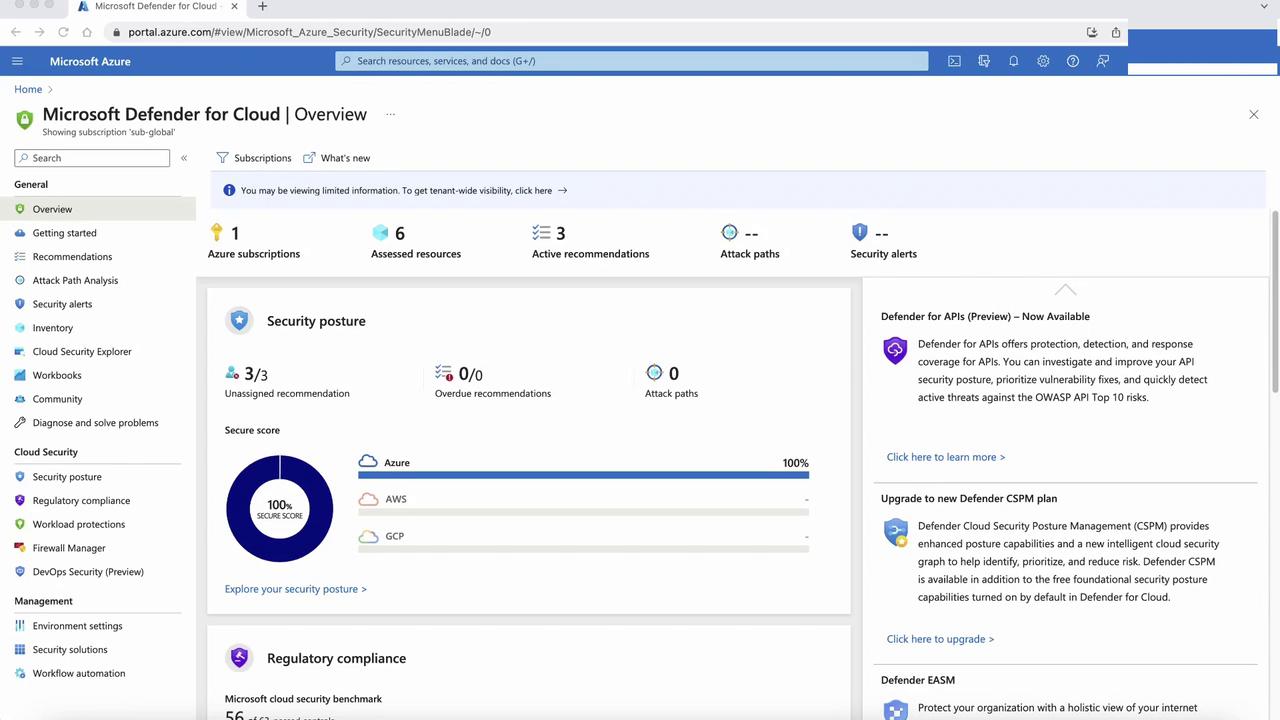Click the Home breadcrumb link
1280x720 pixels.
click(28, 89)
